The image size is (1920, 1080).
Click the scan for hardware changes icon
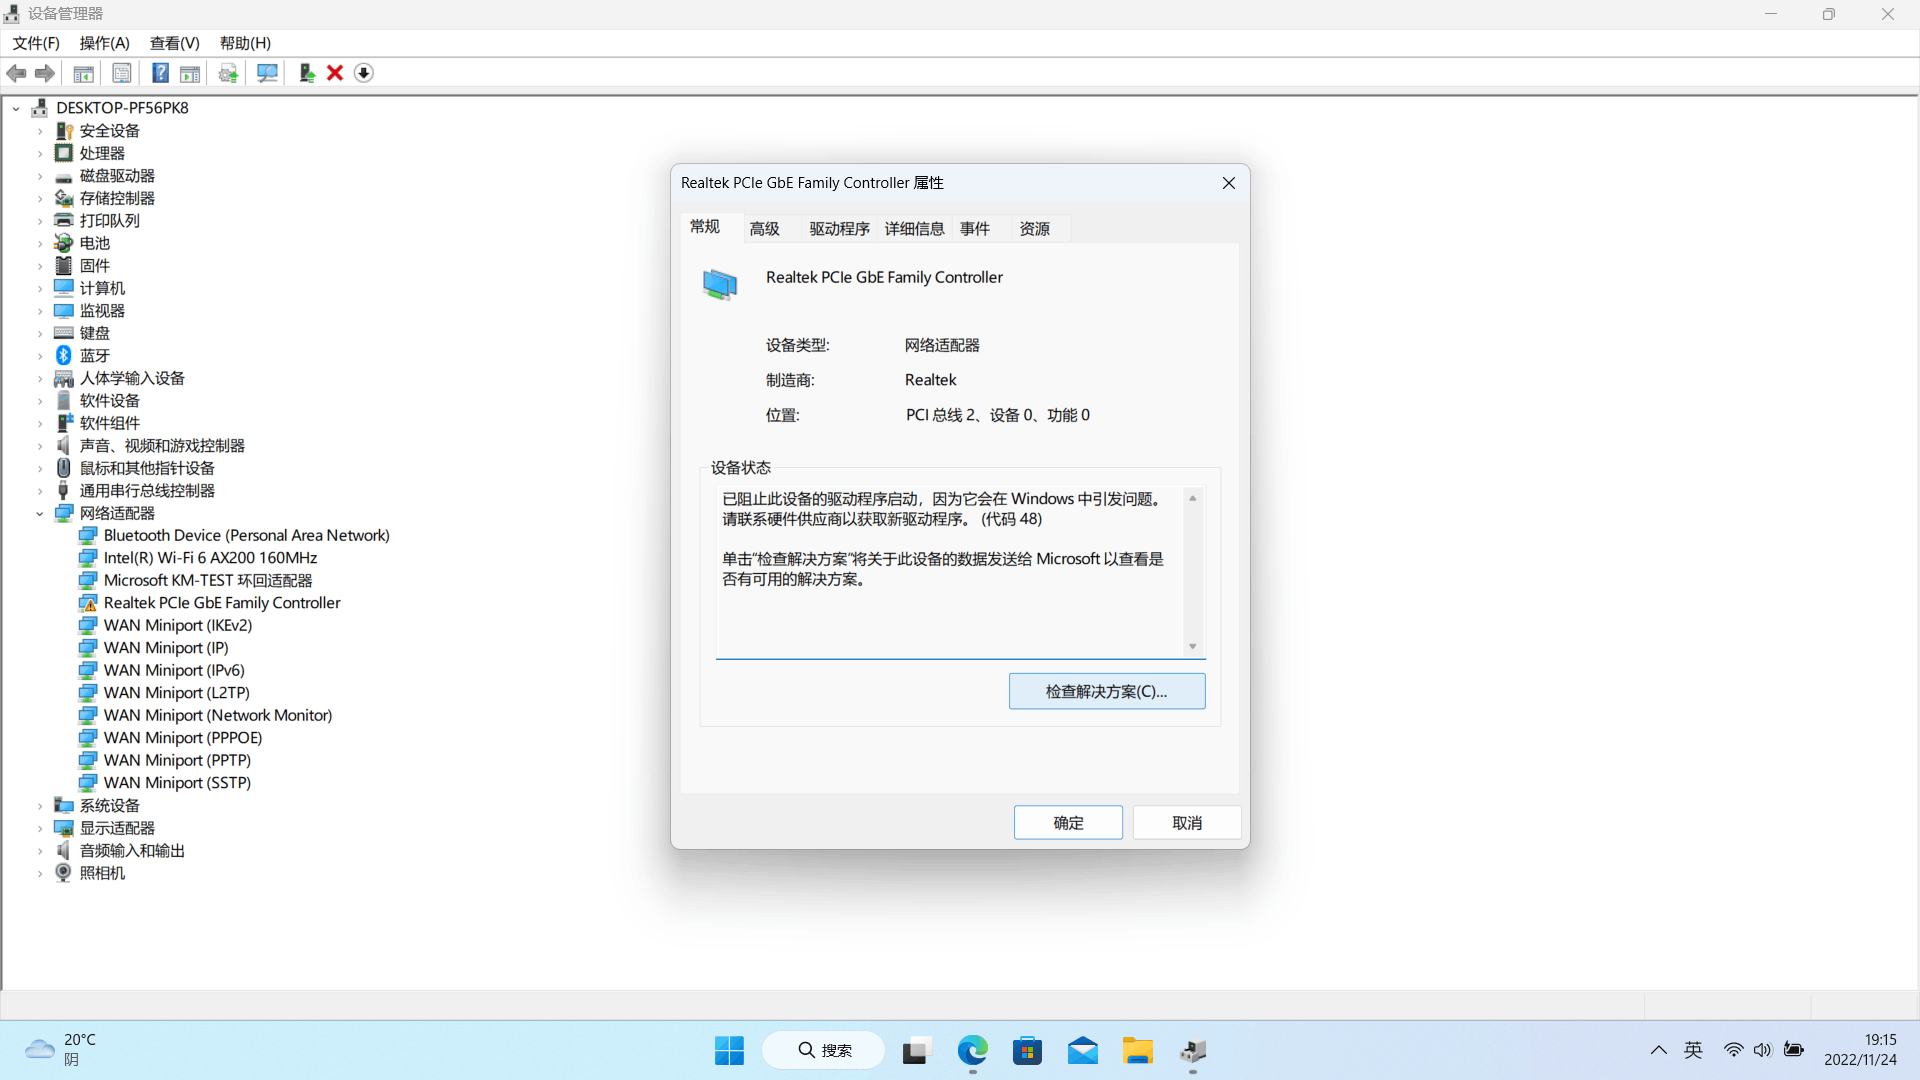pyautogui.click(x=267, y=73)
